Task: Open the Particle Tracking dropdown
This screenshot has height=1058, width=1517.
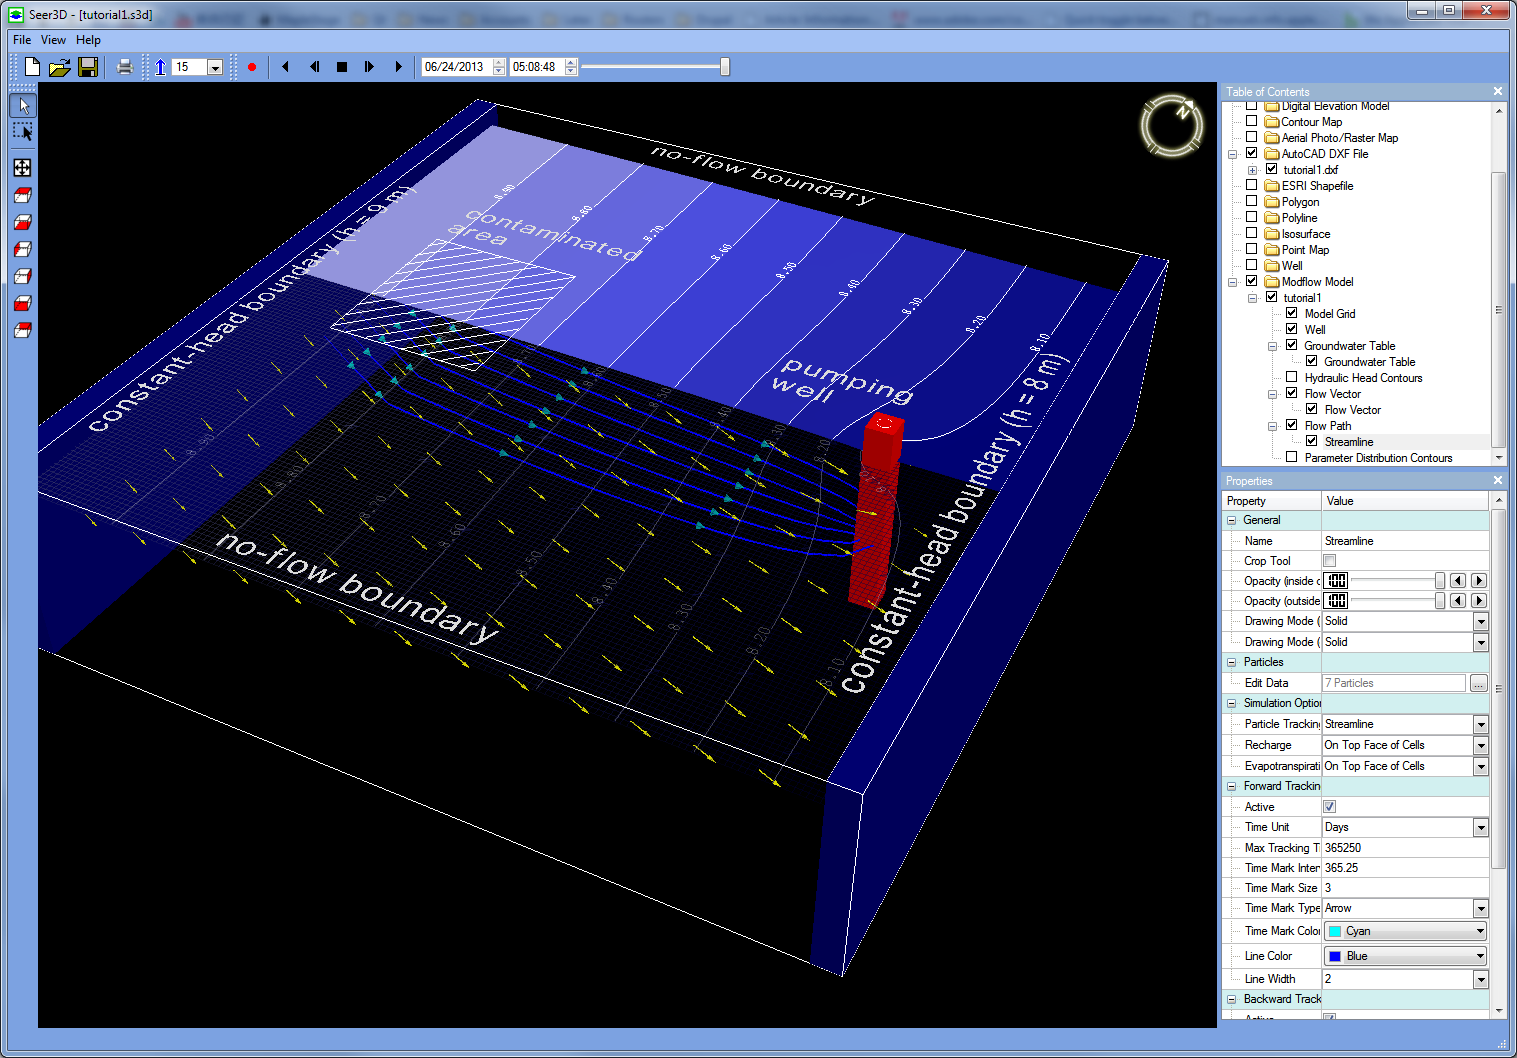Action: (x=1481, y=724)
